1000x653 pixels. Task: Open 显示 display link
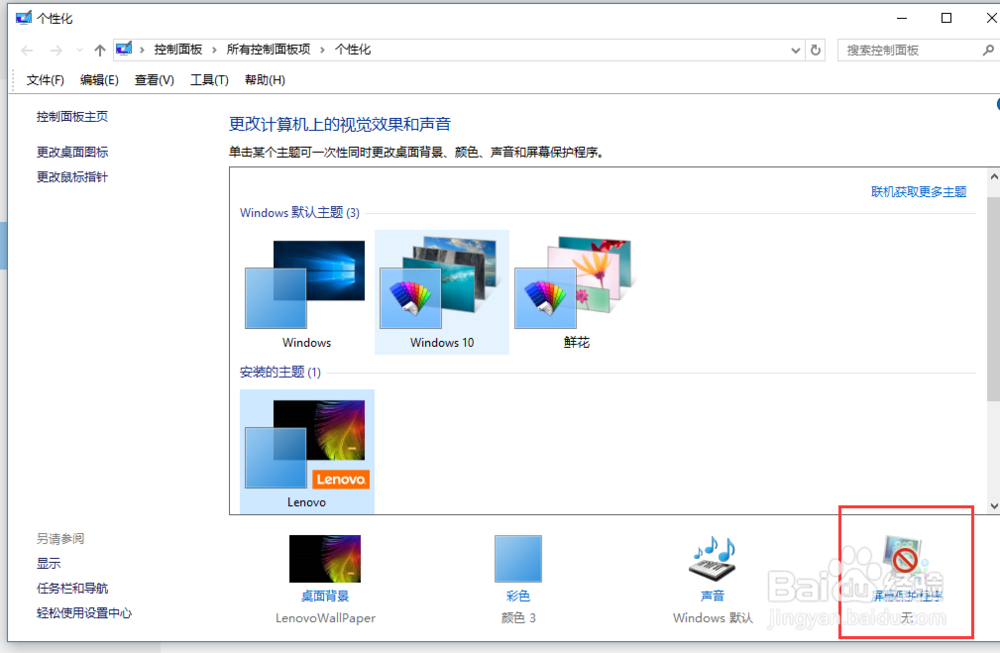[48, 563]
